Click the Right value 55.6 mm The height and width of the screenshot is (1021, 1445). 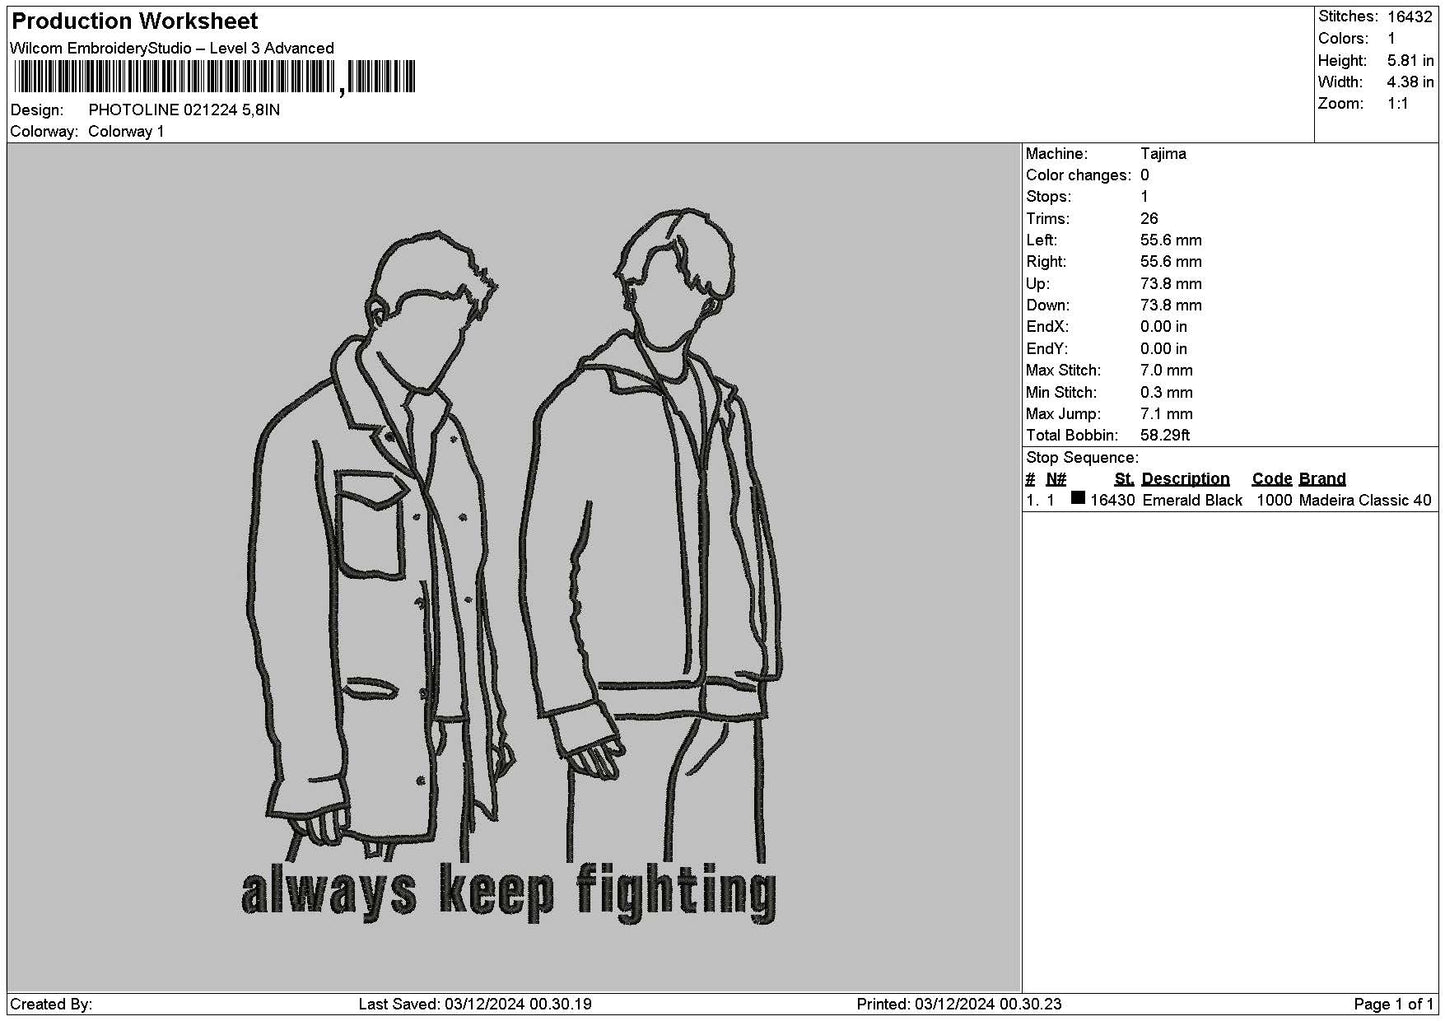[1171, 262]
